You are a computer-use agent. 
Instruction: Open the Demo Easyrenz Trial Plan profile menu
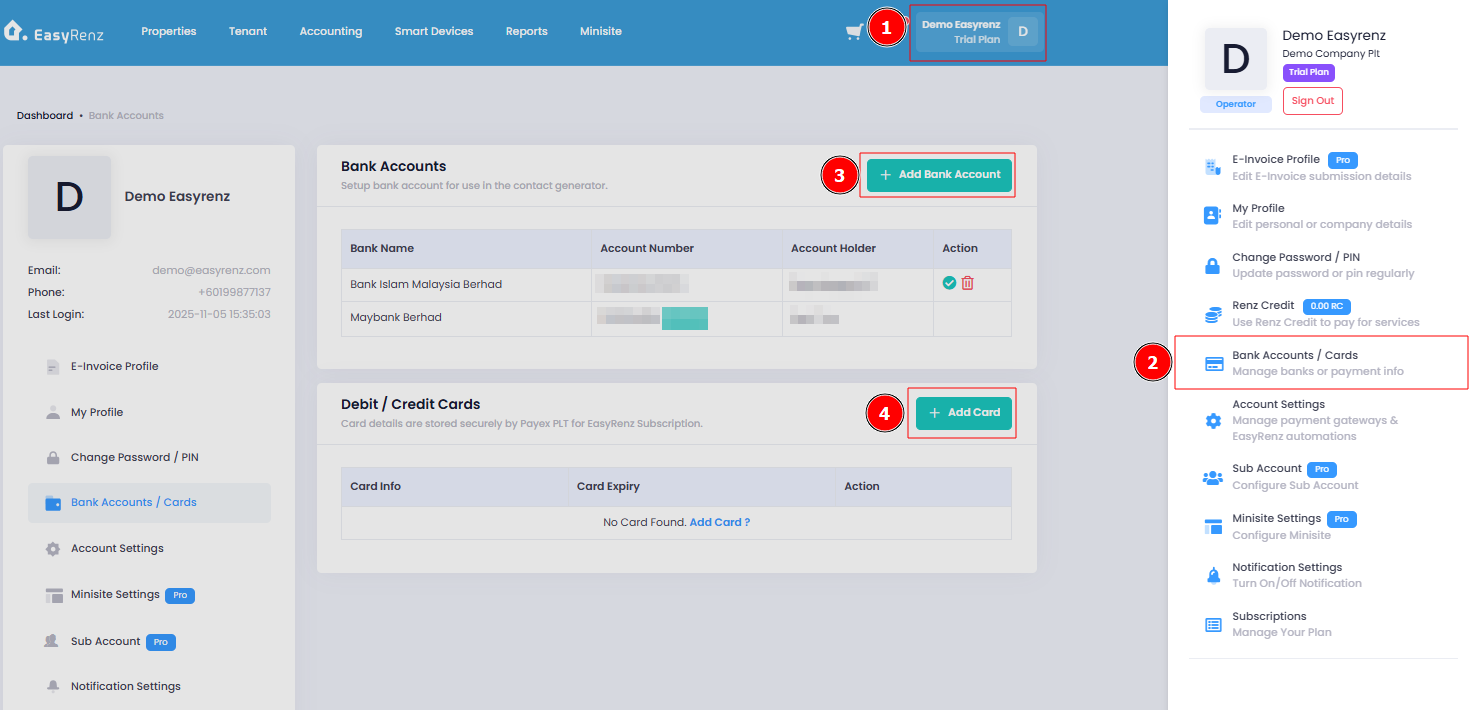(978, 32)
